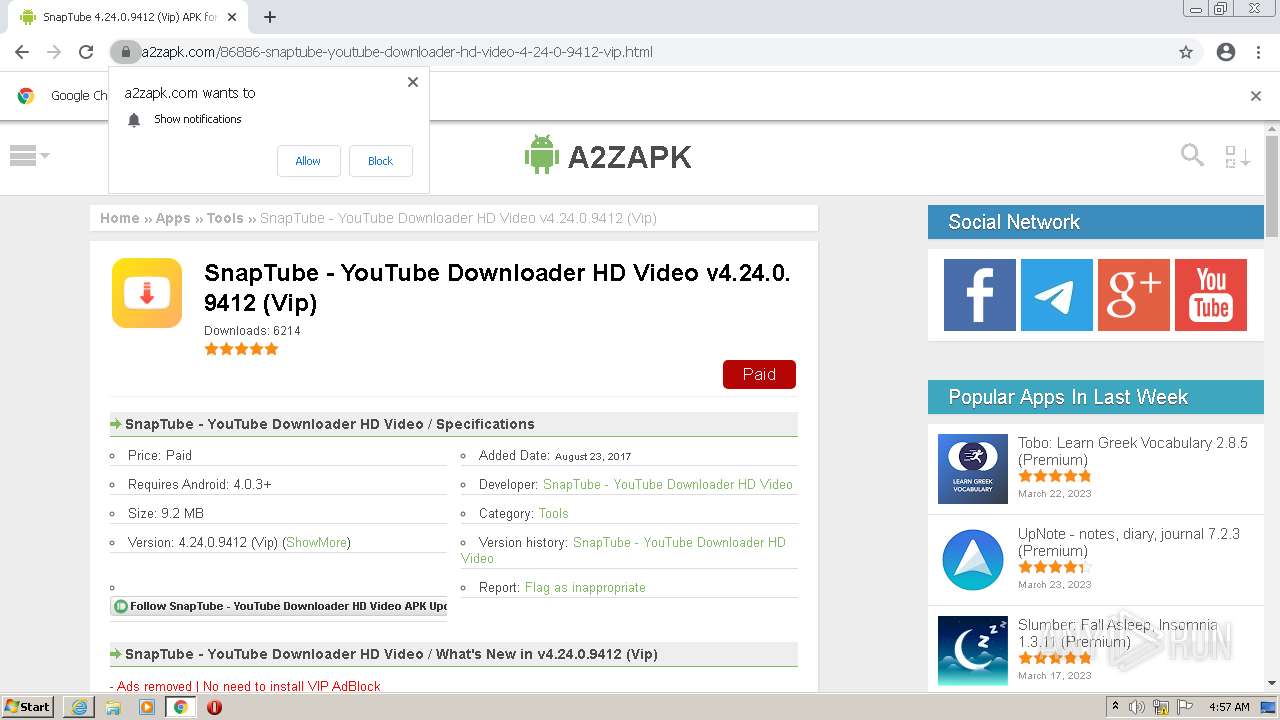Open the Google Plus social icon
Viewport: 1280px width, 720px height.
click(1134, 295)
